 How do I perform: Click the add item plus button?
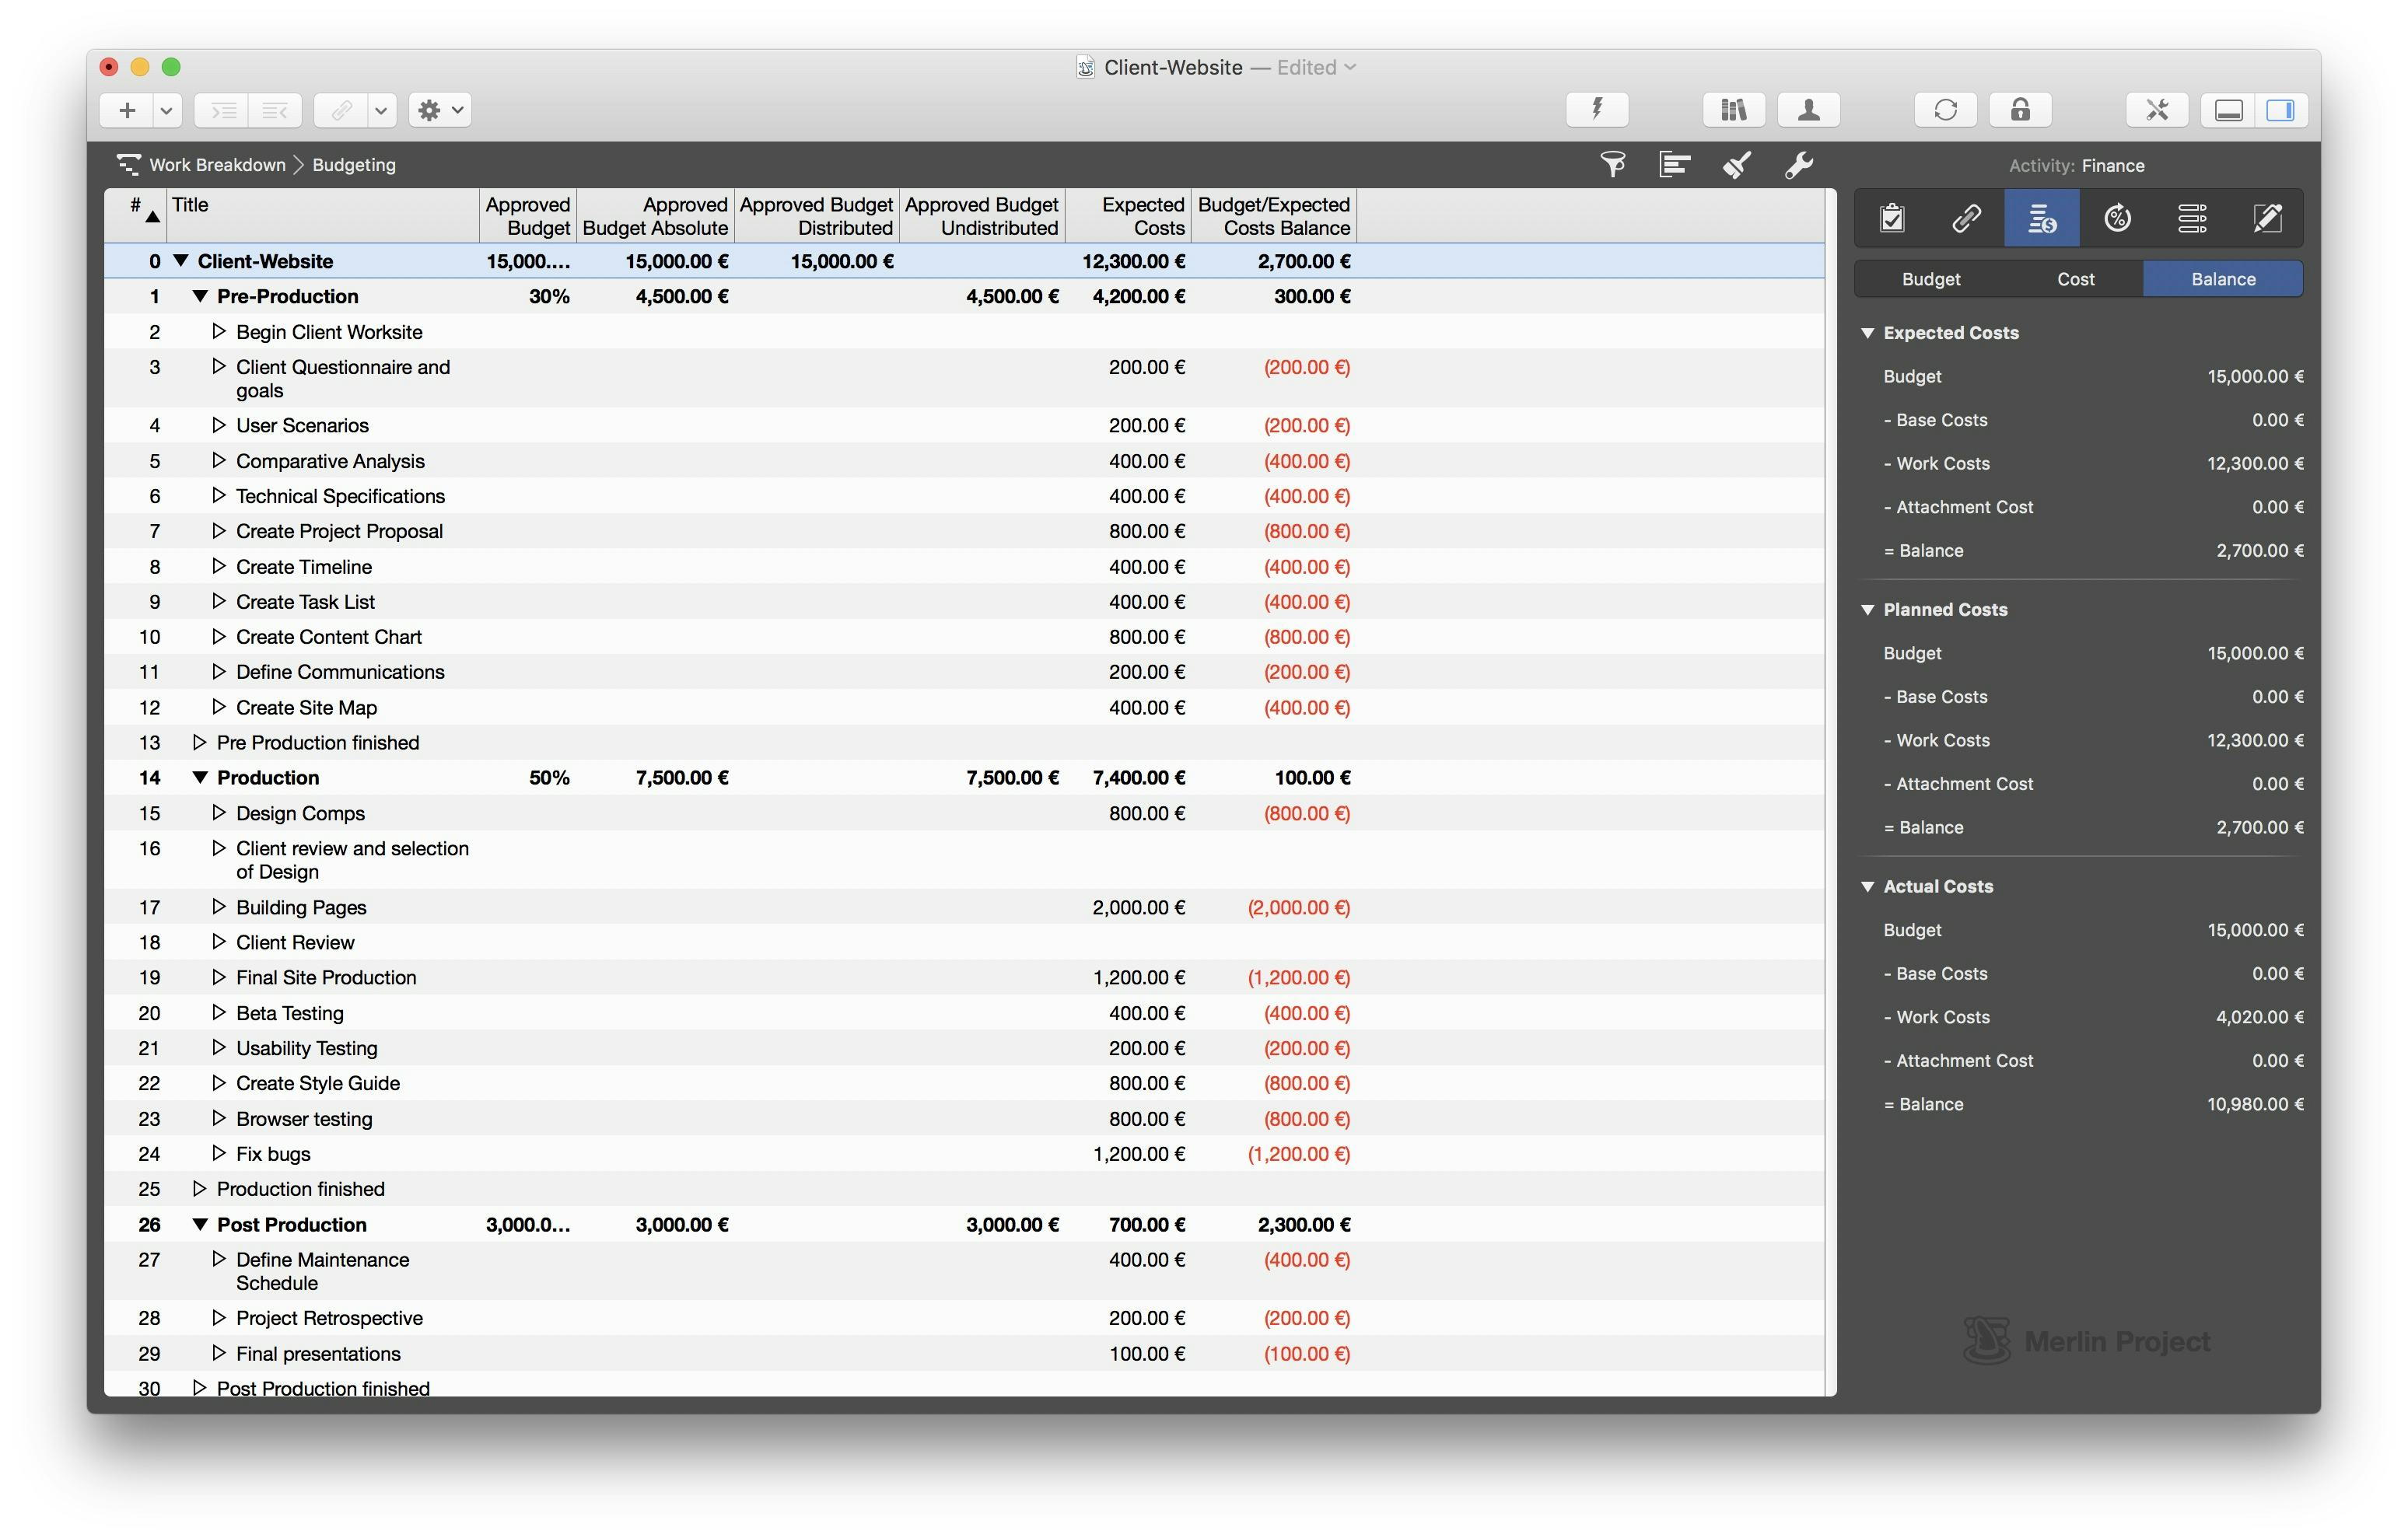point(127,110)
